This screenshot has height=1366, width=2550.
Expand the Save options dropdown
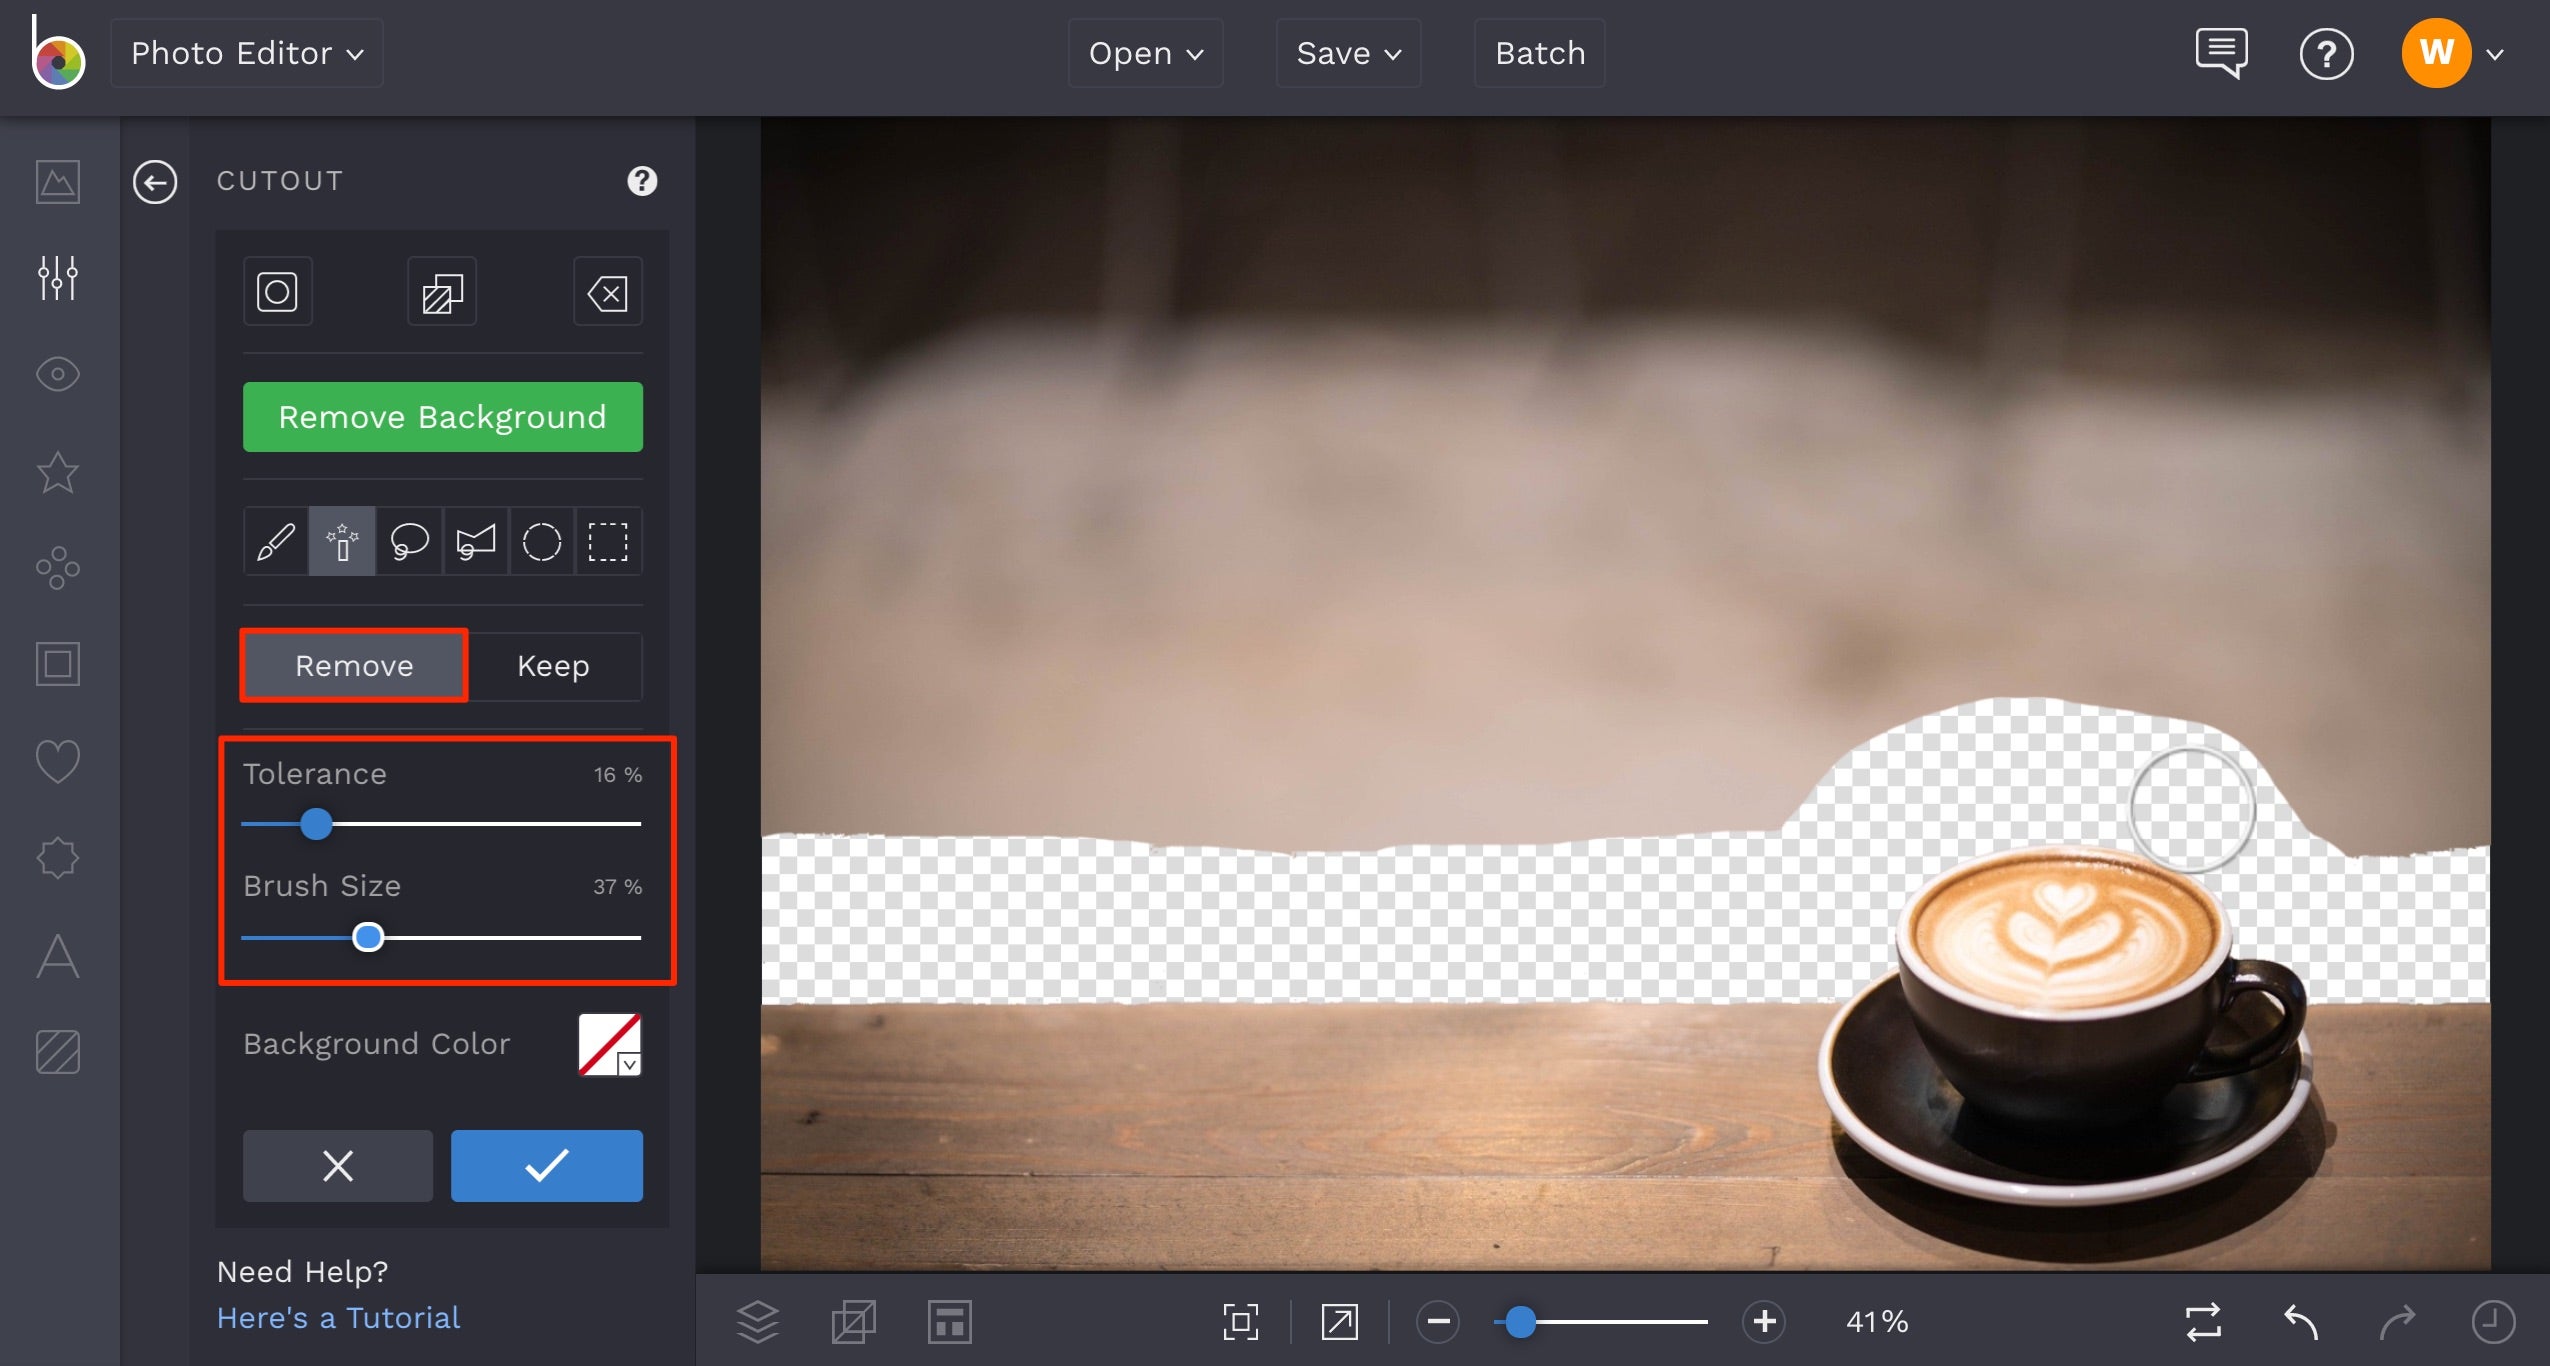pyautogui.click(x=1347, y=53)
